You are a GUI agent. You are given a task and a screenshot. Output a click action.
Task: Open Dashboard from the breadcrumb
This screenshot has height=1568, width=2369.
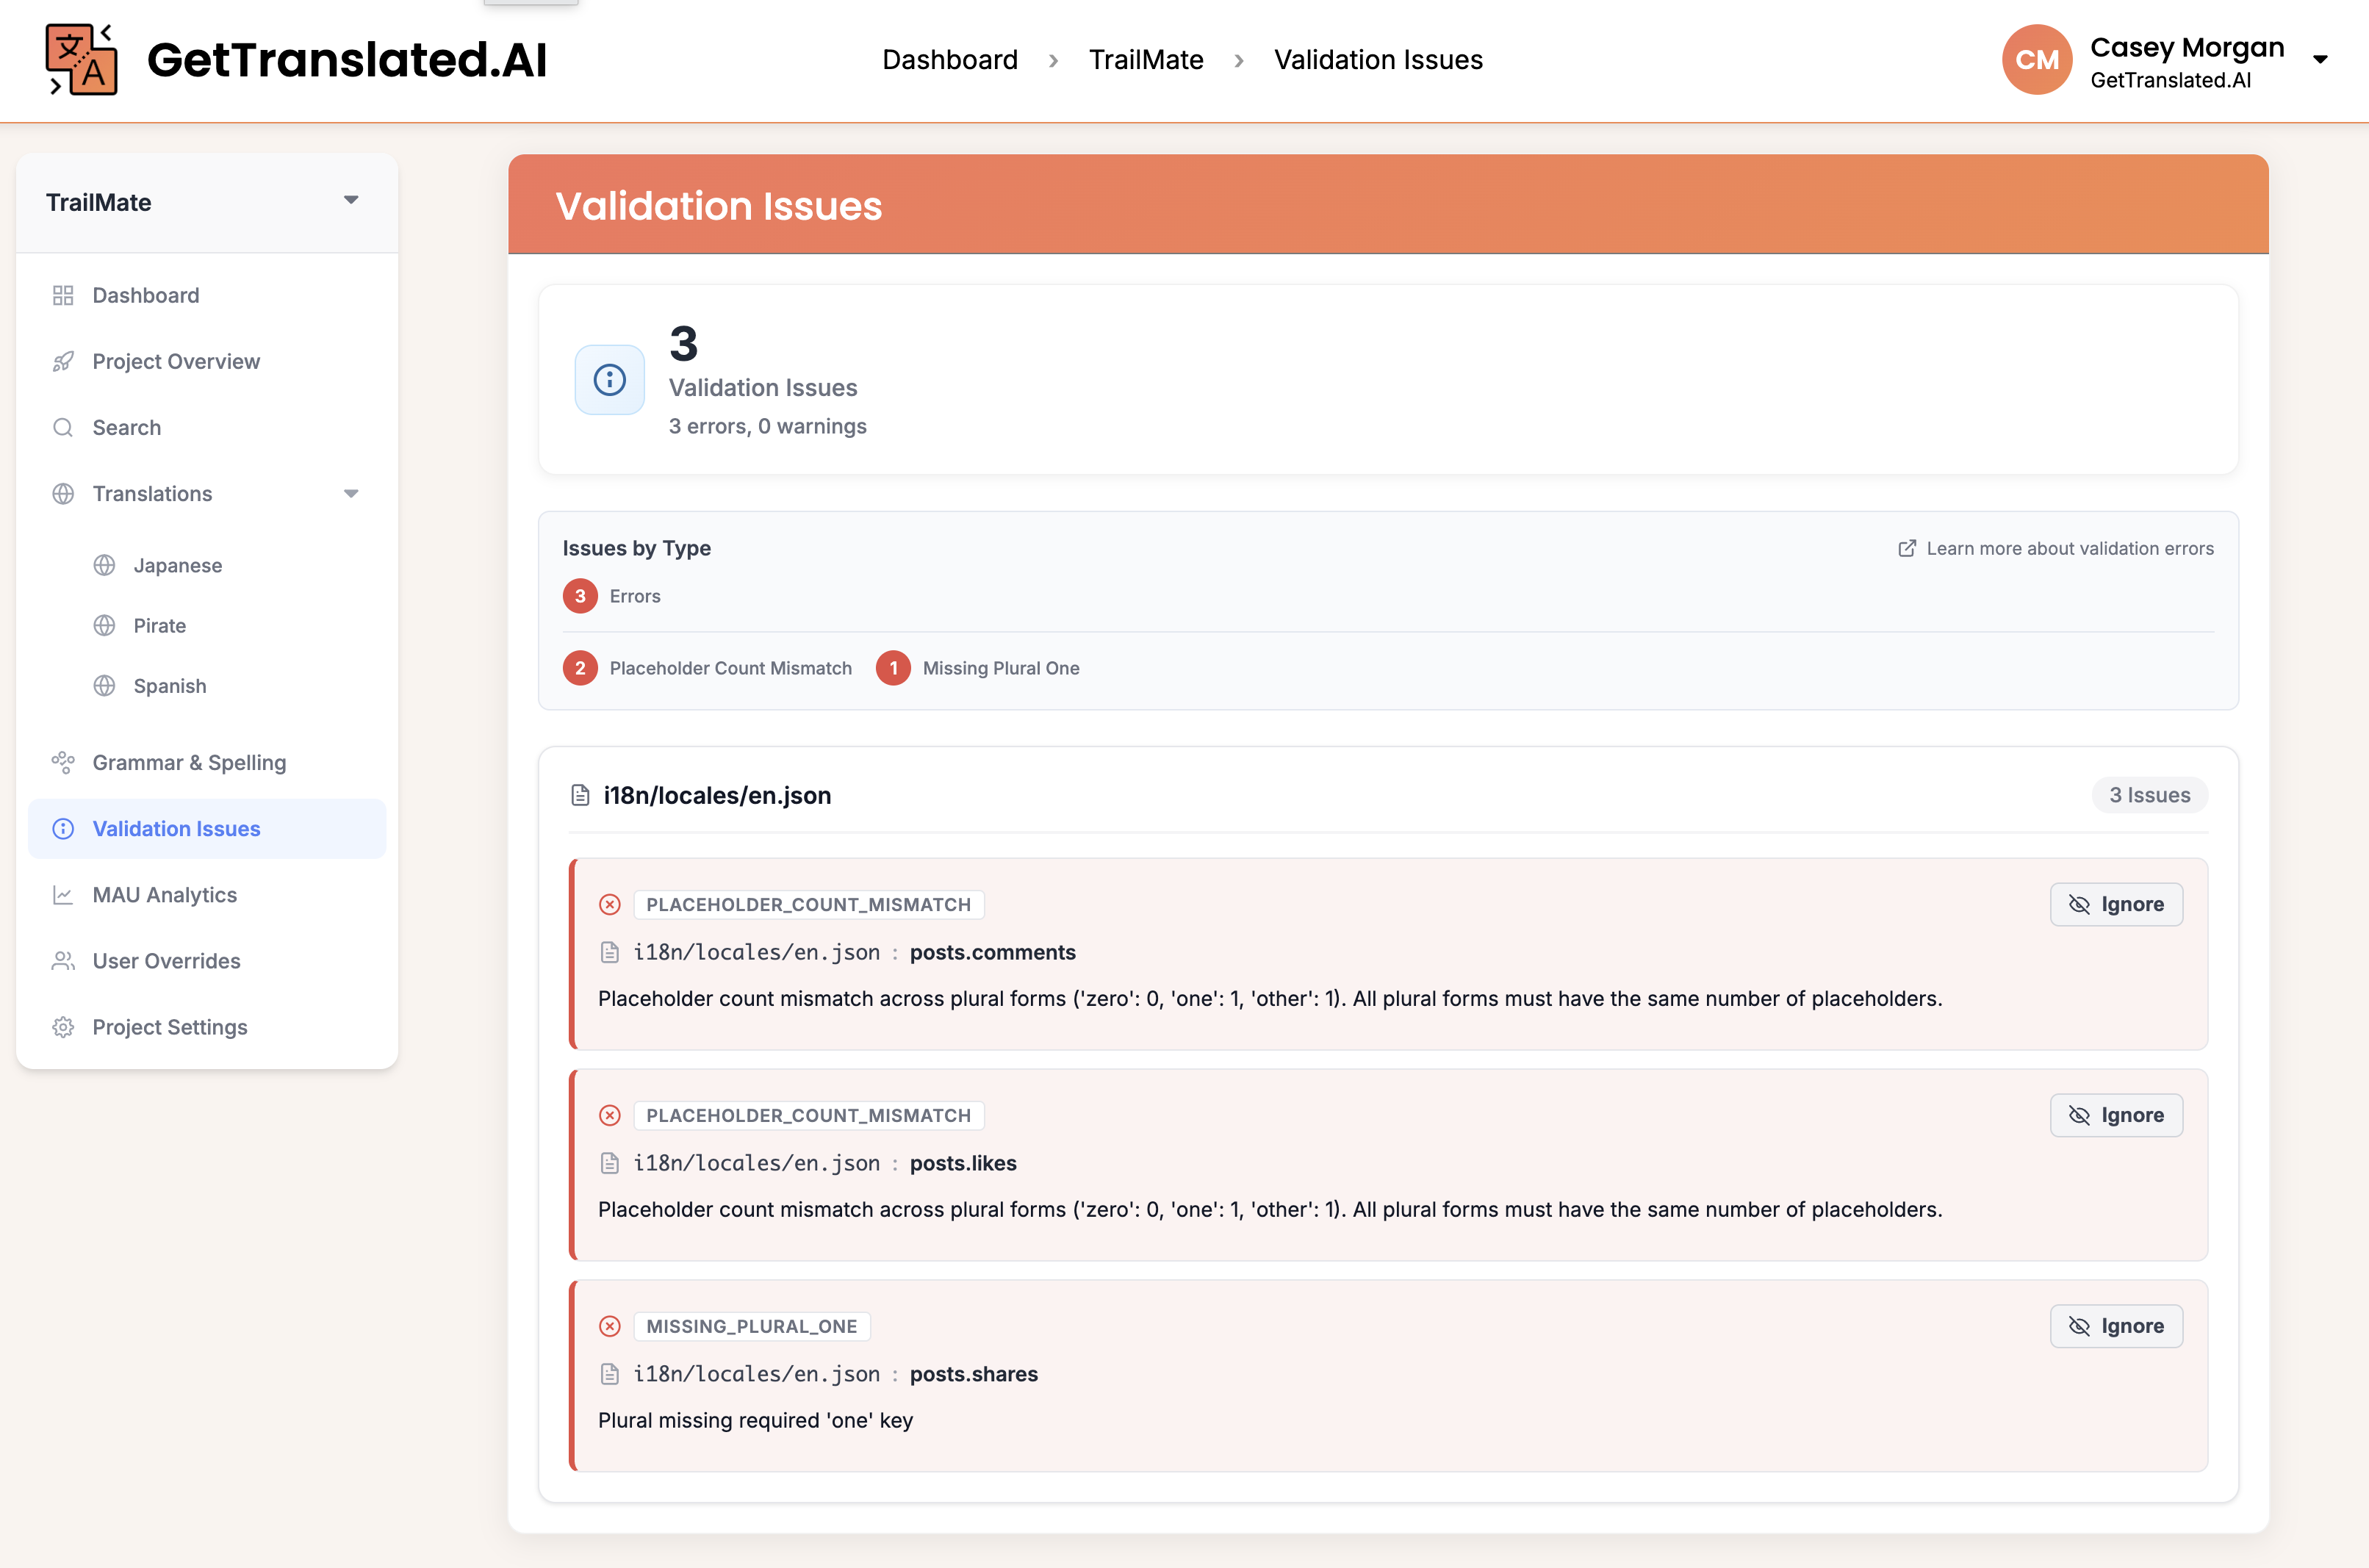[x=949, y=59]
